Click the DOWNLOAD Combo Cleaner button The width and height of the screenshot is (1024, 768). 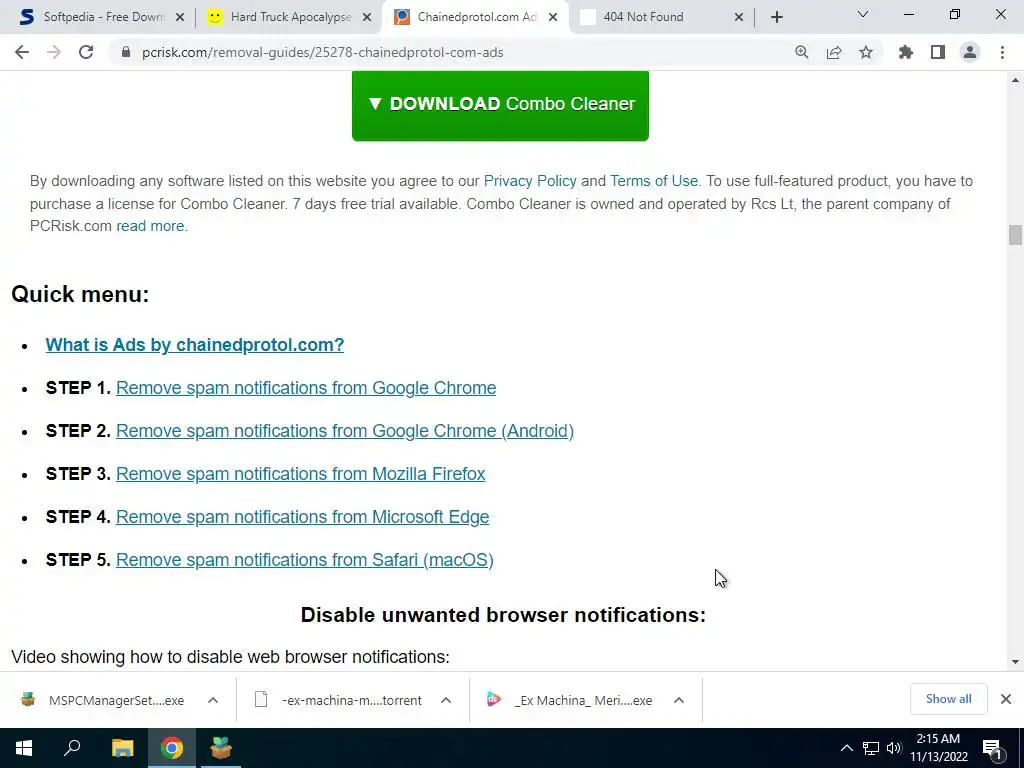pos(500,105)
